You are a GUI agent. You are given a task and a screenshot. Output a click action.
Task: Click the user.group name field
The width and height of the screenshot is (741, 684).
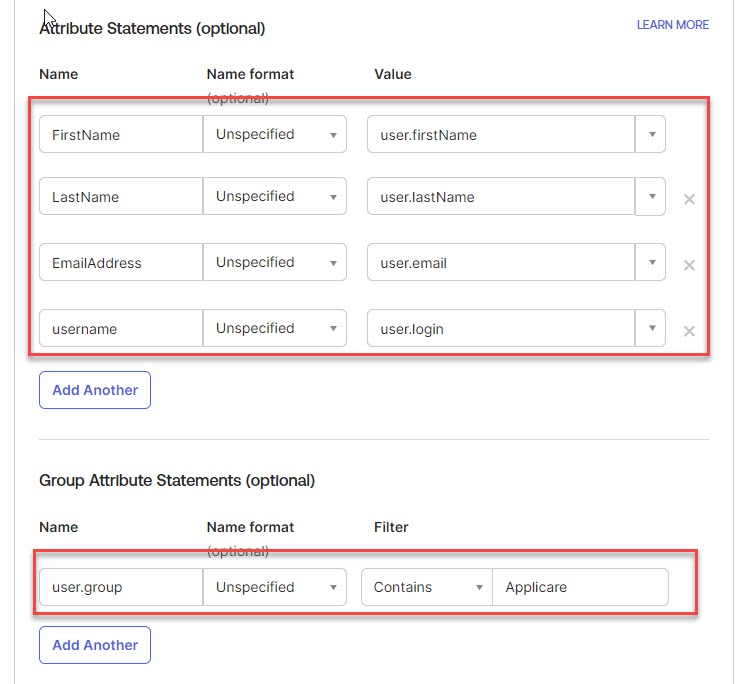coord(120,587)
